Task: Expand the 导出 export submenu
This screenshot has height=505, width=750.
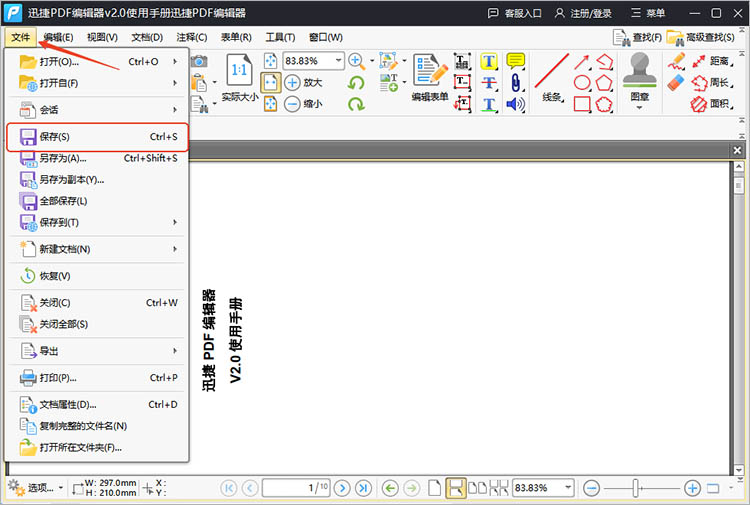Action: coord(175,351)
